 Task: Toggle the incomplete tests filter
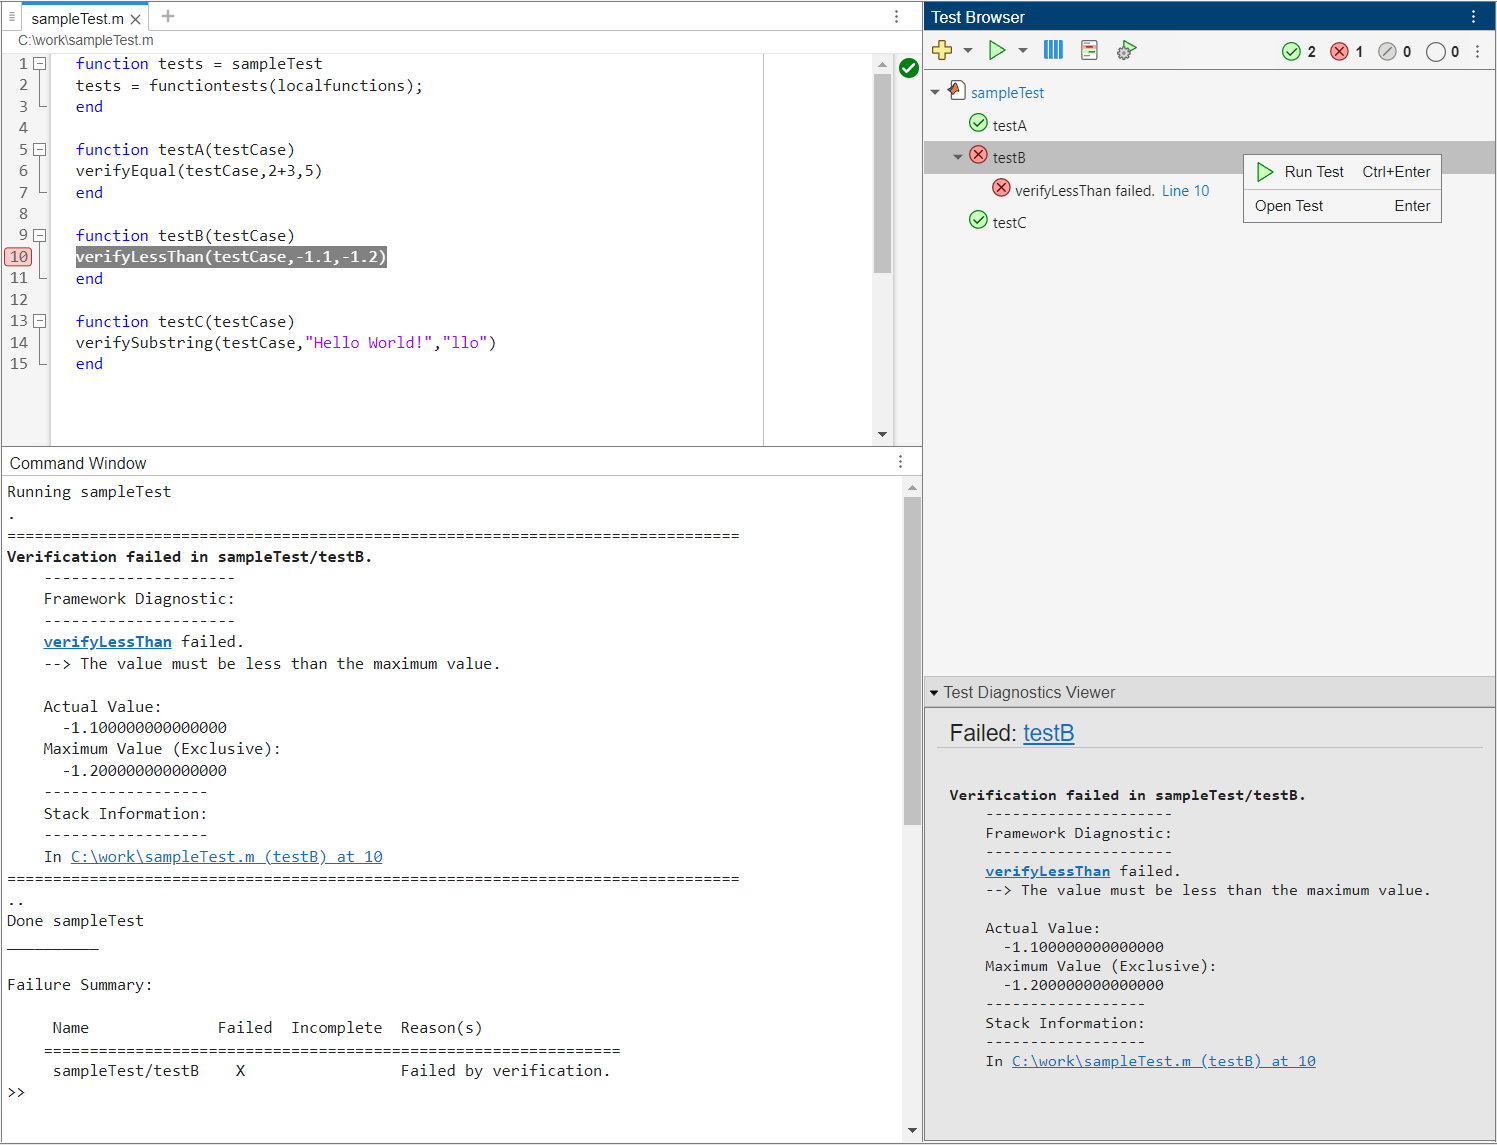click(x=1395, y=52)
